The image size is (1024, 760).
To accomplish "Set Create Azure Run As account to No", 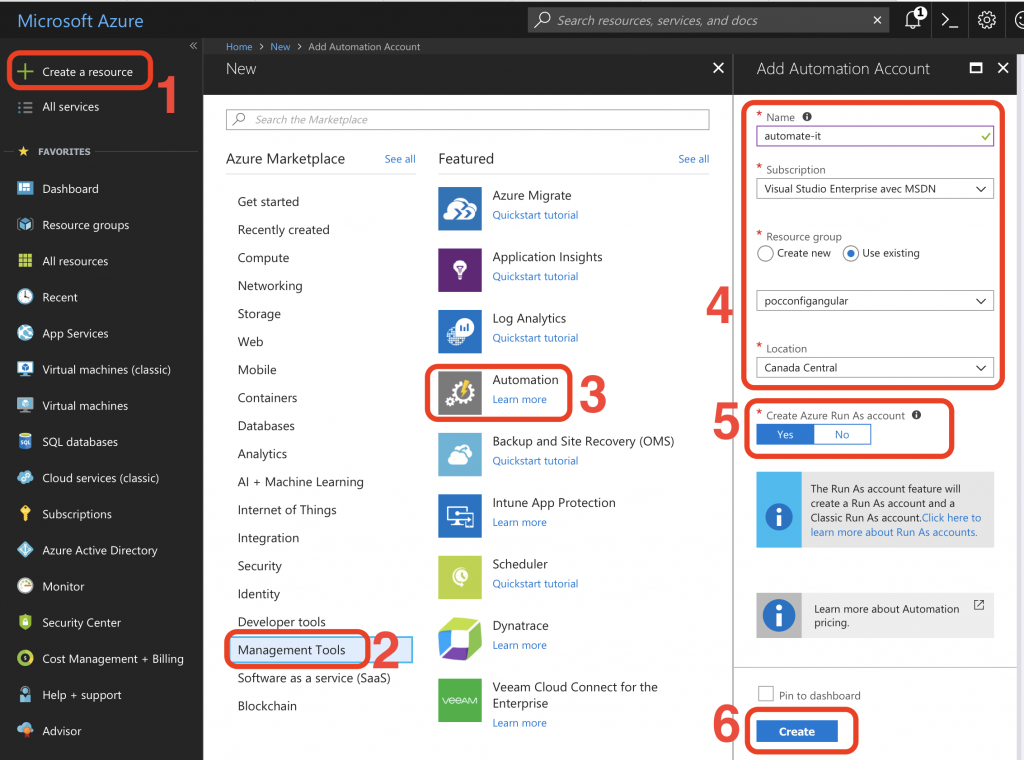I will point(842,435).
